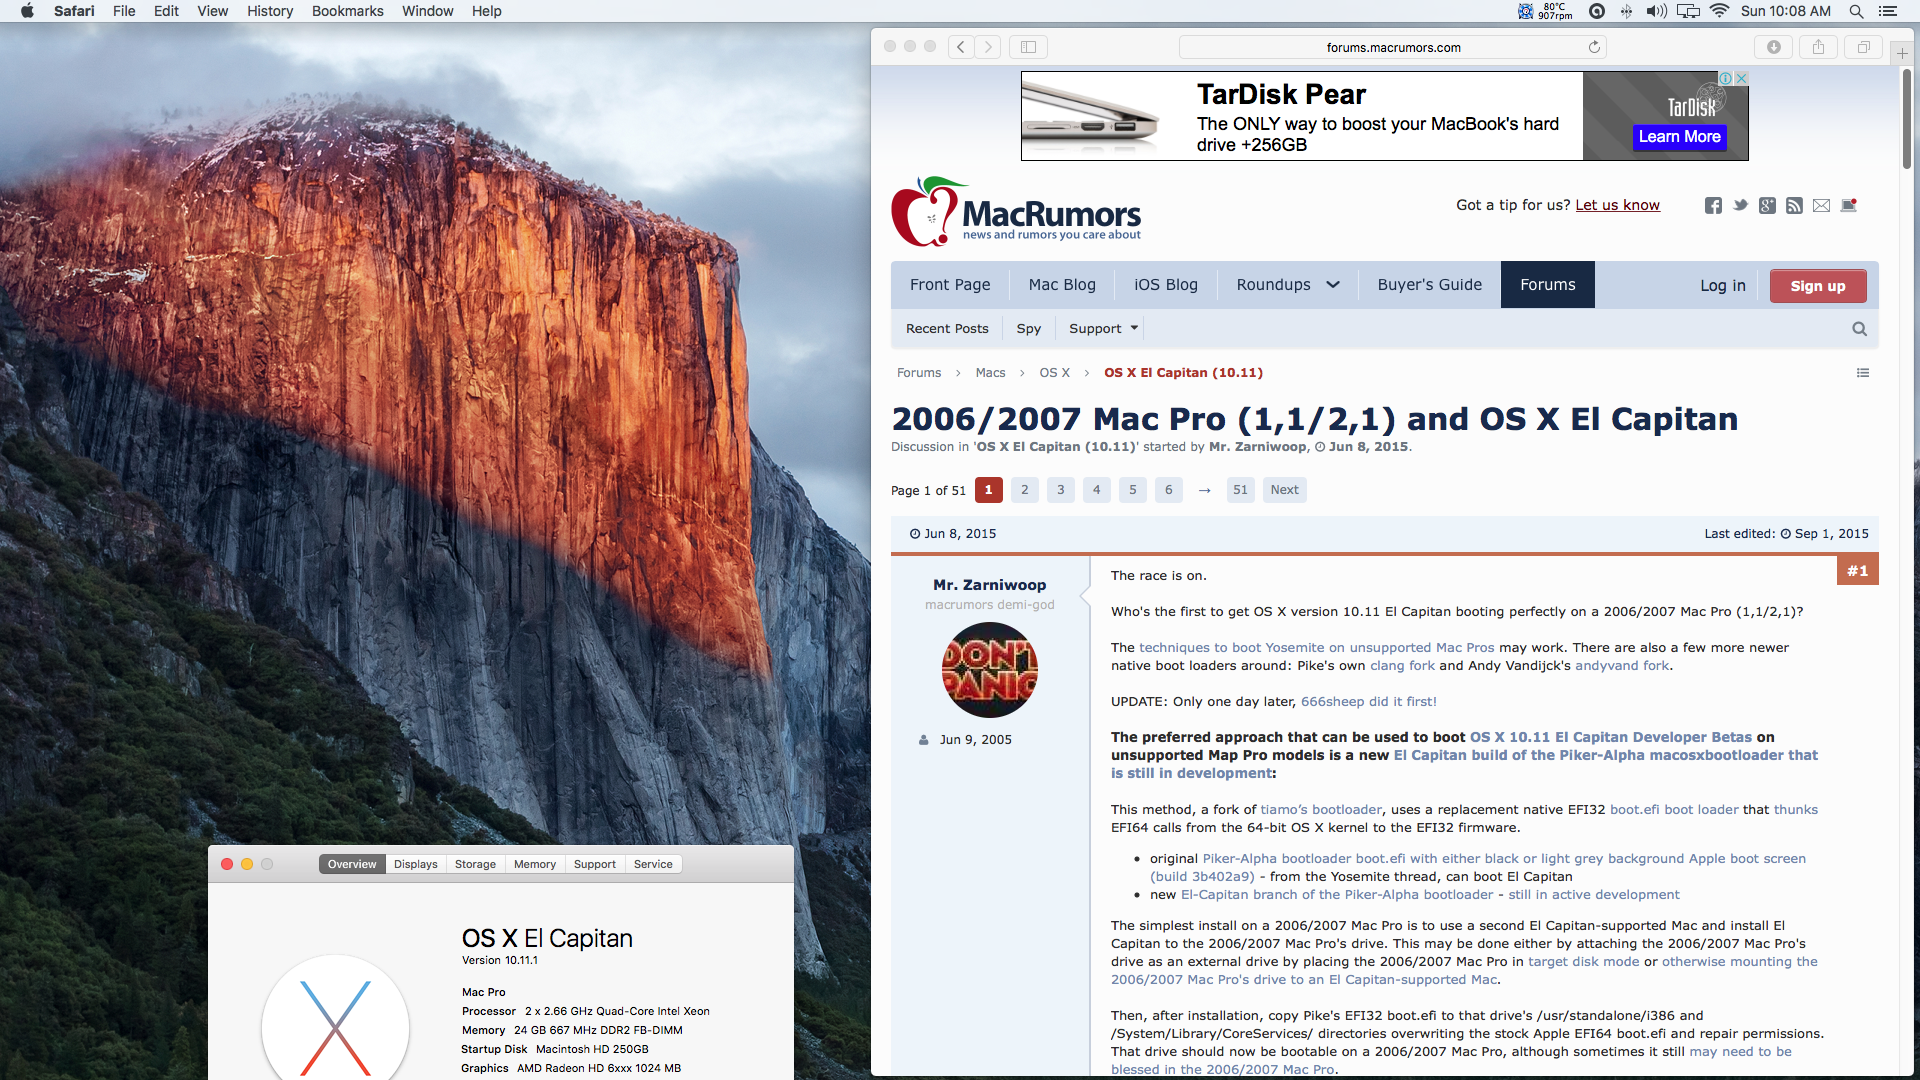Image resolution: width=1920 pixels, height=1080 pixels.
Task: Open Spotlight search in the menu bar
Action: 1856,11
